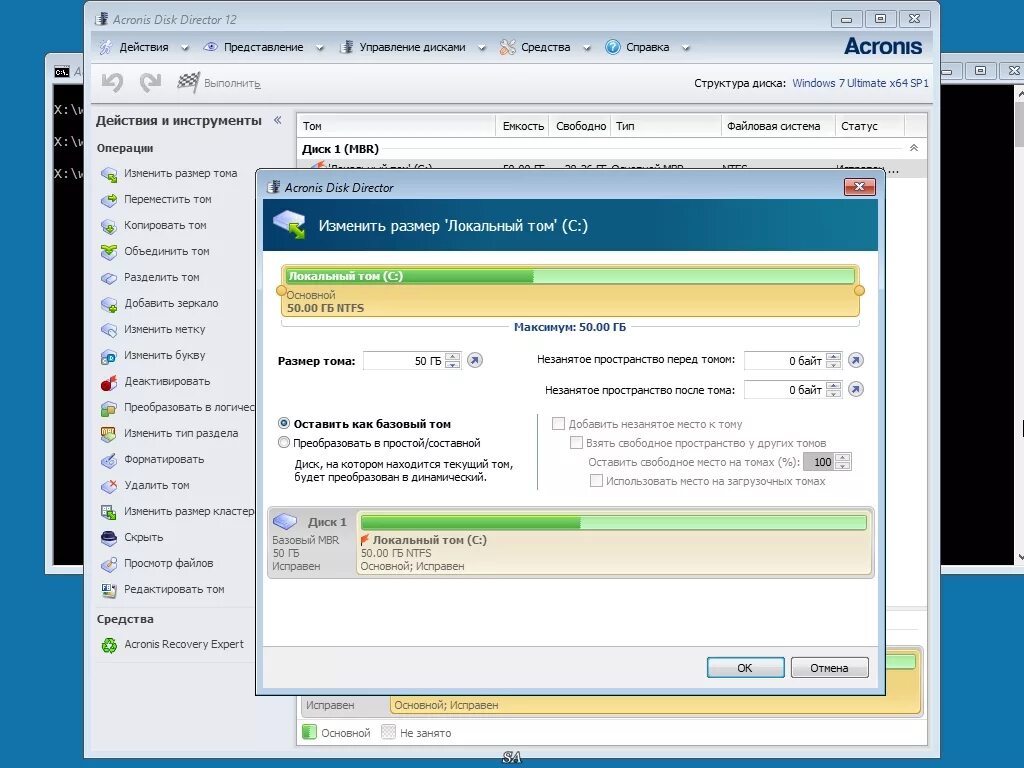The image size is (1024, 768).
Task: Open the Представление menu
Action: click(x=263, y=48)
